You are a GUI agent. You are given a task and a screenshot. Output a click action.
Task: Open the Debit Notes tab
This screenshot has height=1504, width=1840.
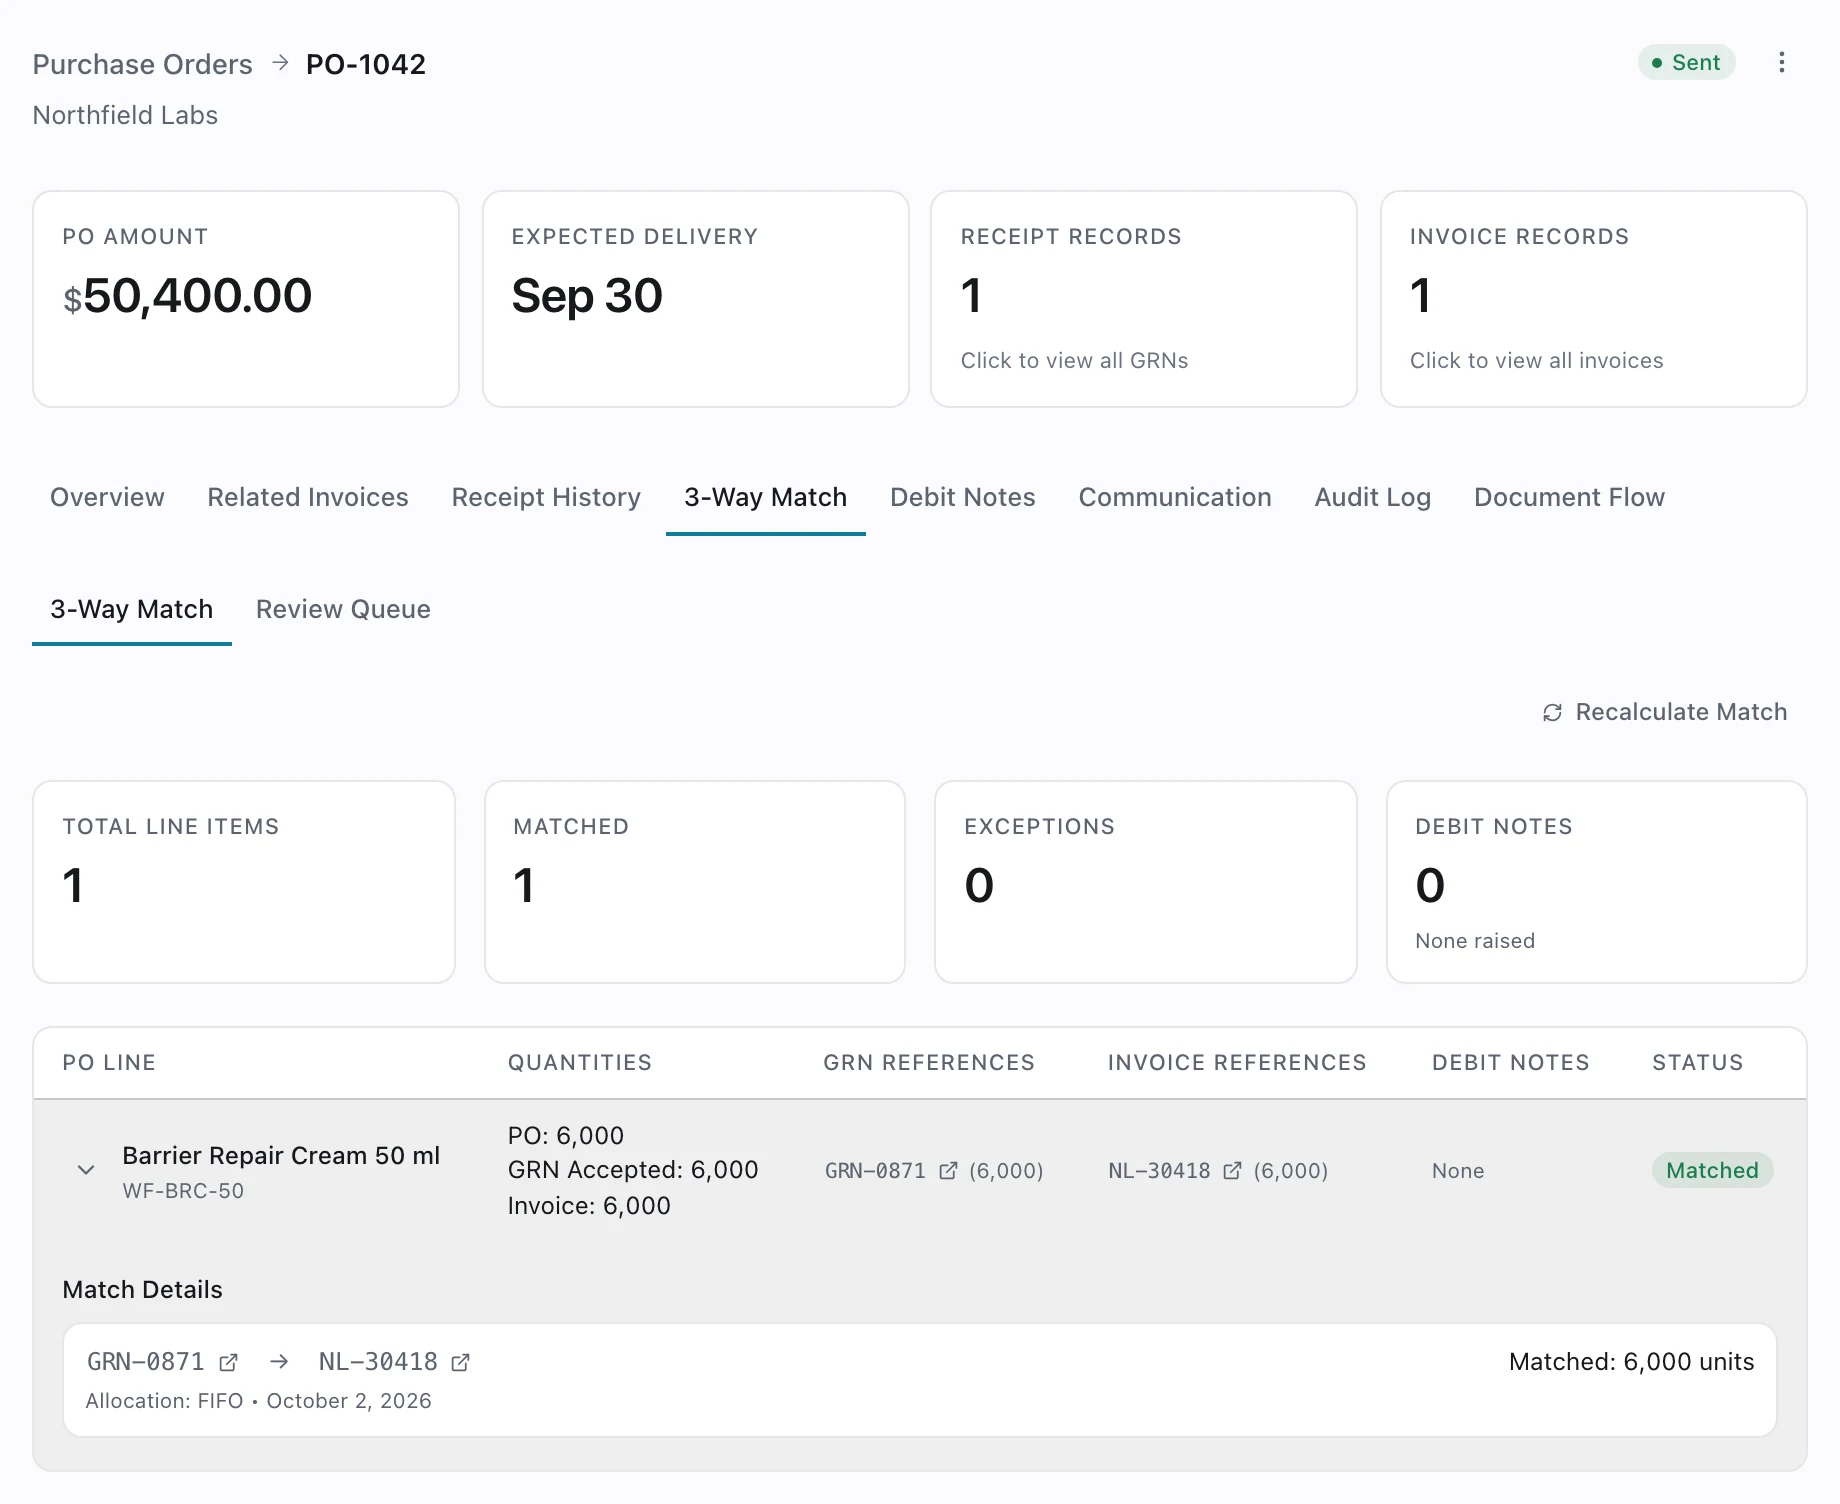tap(963, 497)
